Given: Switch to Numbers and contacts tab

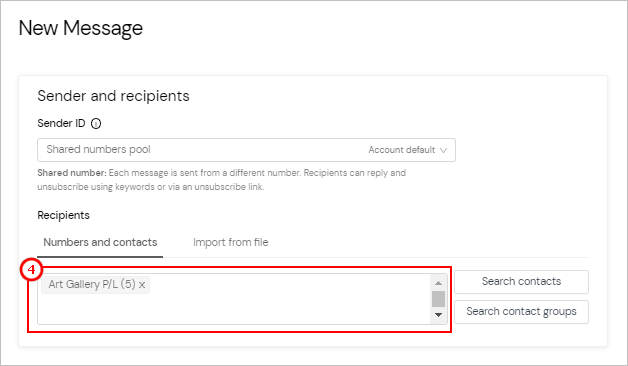Looking at the screenshot, I should (100, 242).
